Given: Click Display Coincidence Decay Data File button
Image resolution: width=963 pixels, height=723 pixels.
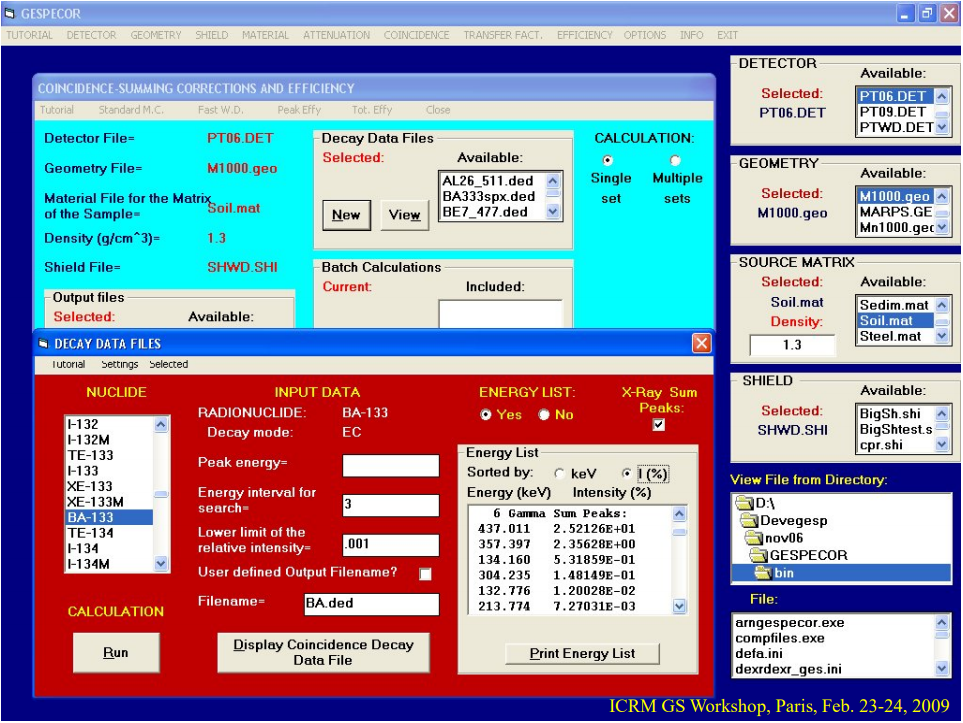Looking at the screenshot, I should (323, 652).
